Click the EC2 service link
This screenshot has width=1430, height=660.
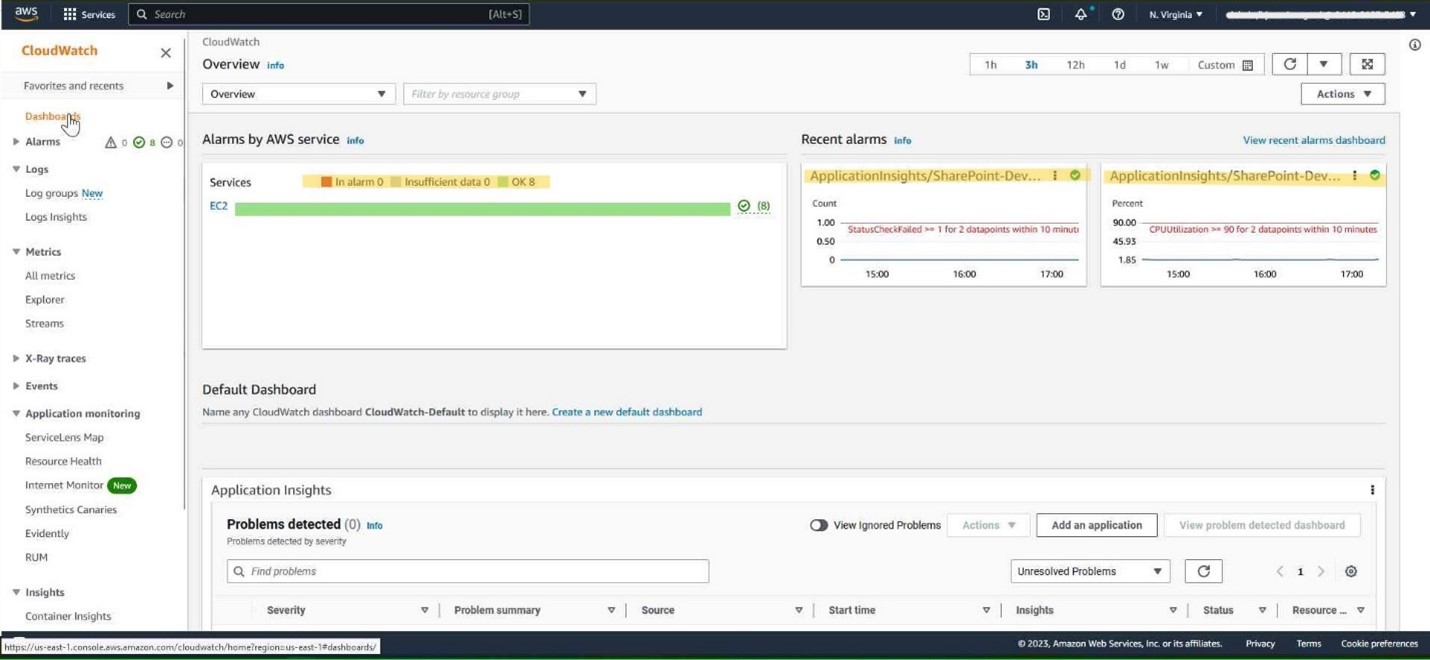tap(219, 206)
